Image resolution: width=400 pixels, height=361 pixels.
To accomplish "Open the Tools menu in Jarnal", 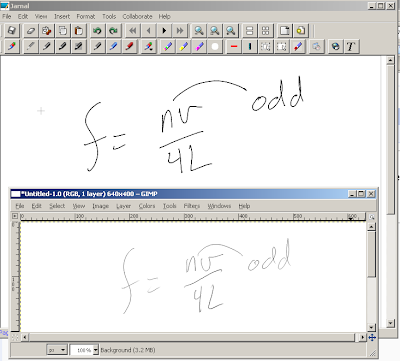I will click(109, 16).
